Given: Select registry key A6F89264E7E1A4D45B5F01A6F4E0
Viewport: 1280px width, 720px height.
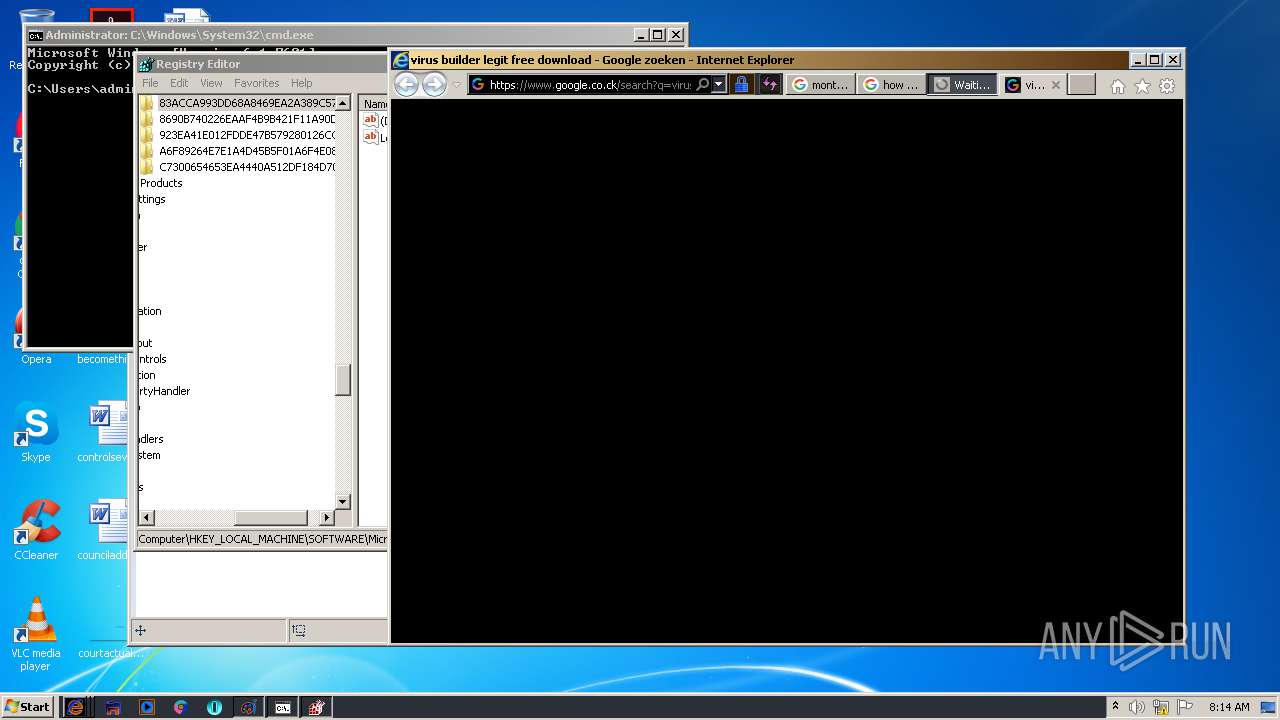Looking at the screenshot, I should point(247,151).
